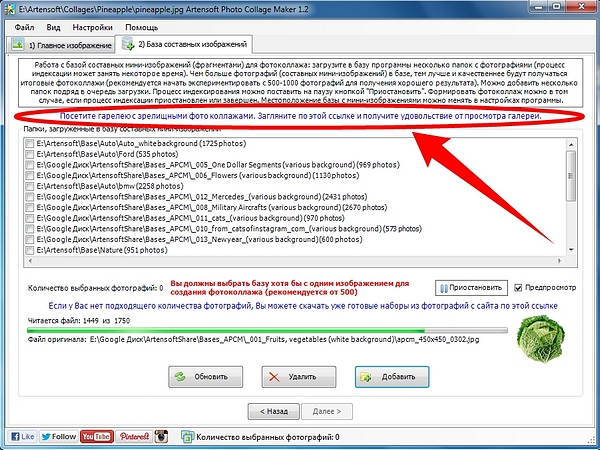Click the Удалить button

(x=299, y=377)
